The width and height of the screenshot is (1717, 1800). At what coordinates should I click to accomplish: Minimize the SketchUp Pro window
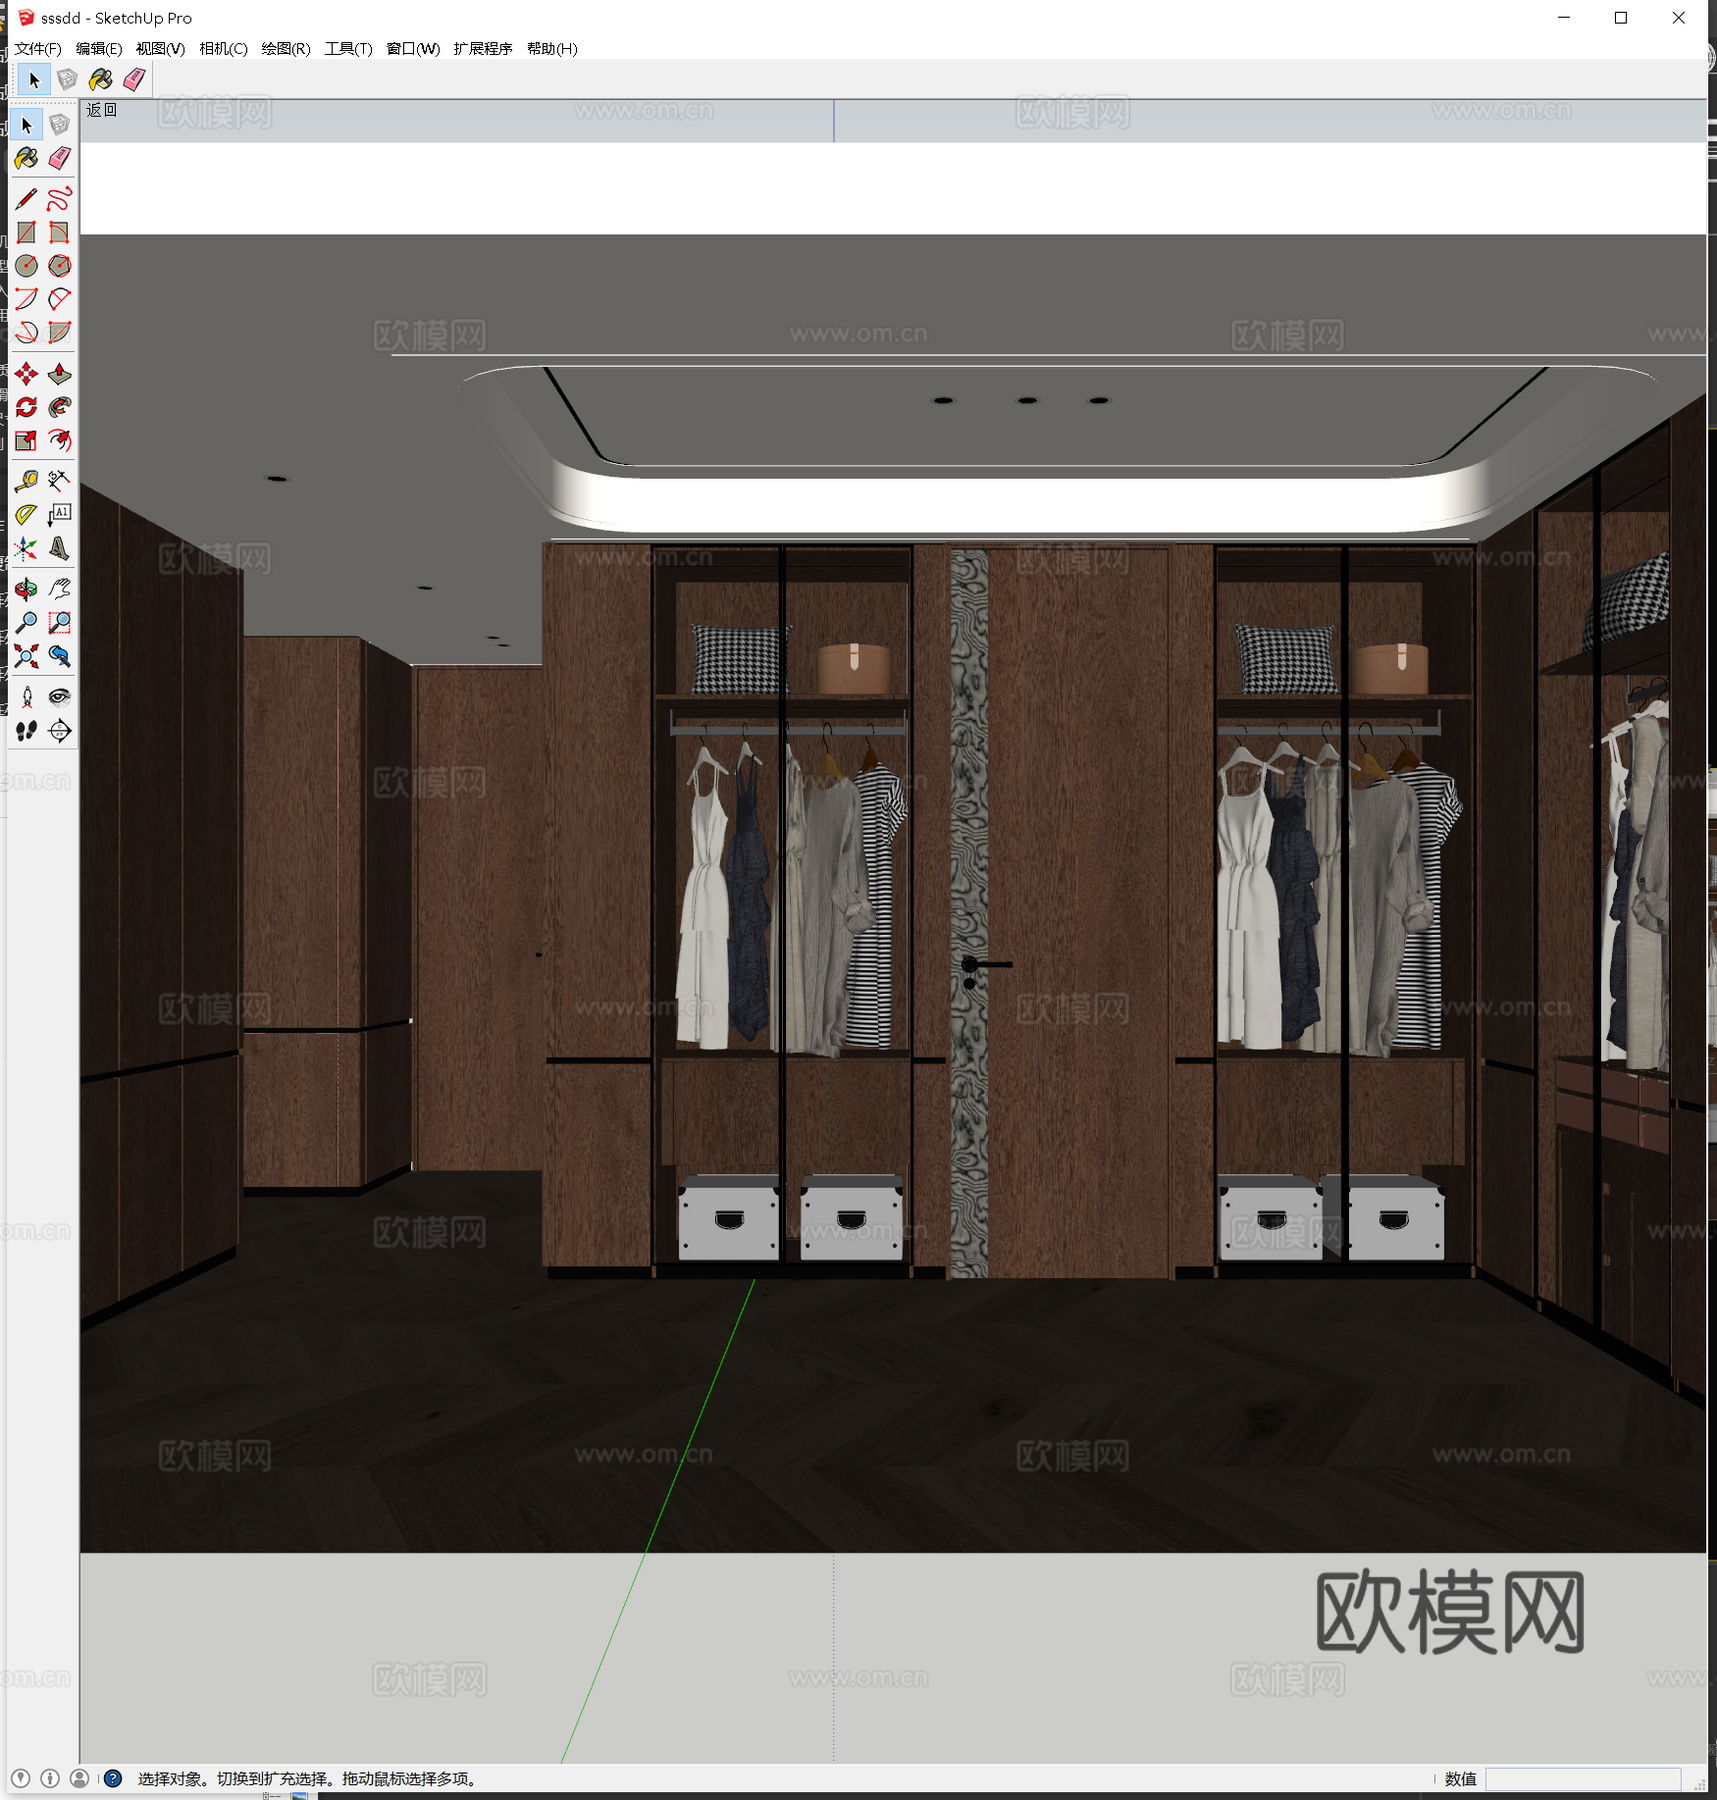pos(1564,18)
